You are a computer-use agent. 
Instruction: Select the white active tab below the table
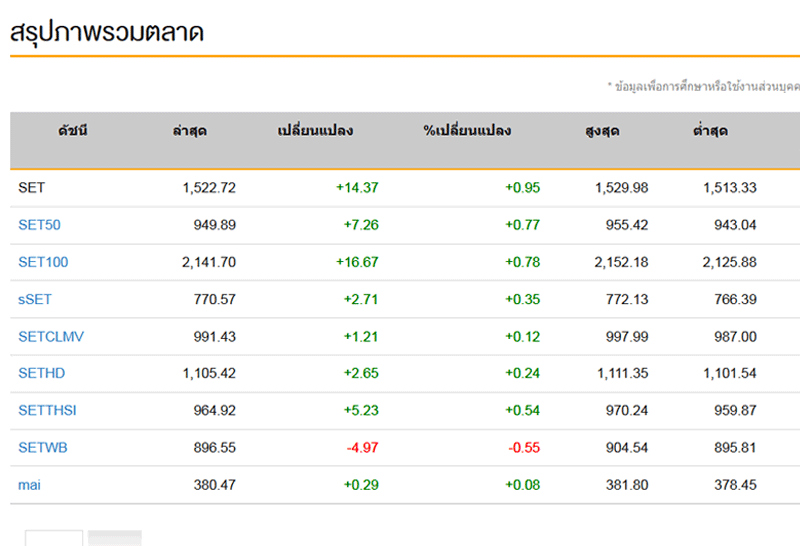(x=53, y=538)
